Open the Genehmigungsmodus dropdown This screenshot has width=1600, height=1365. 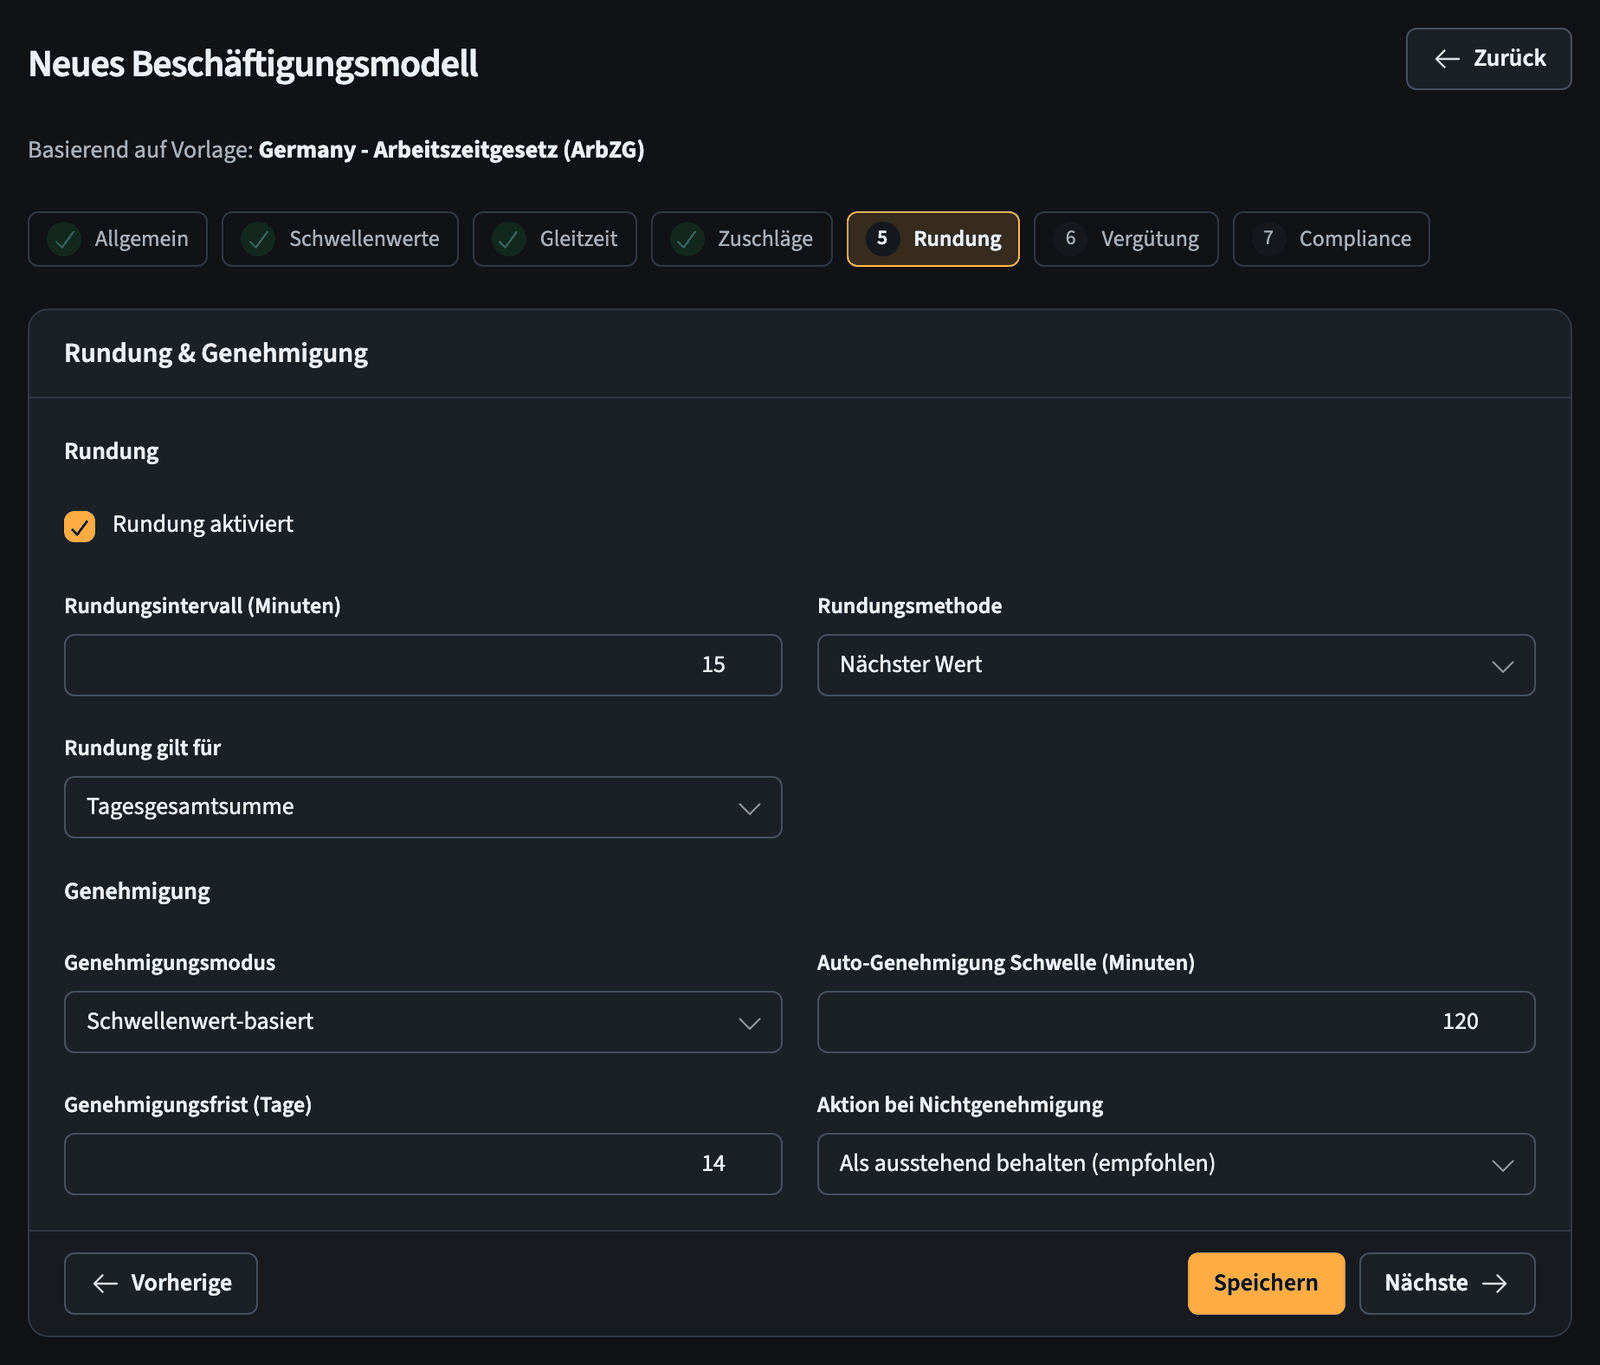click(423, 1022)
